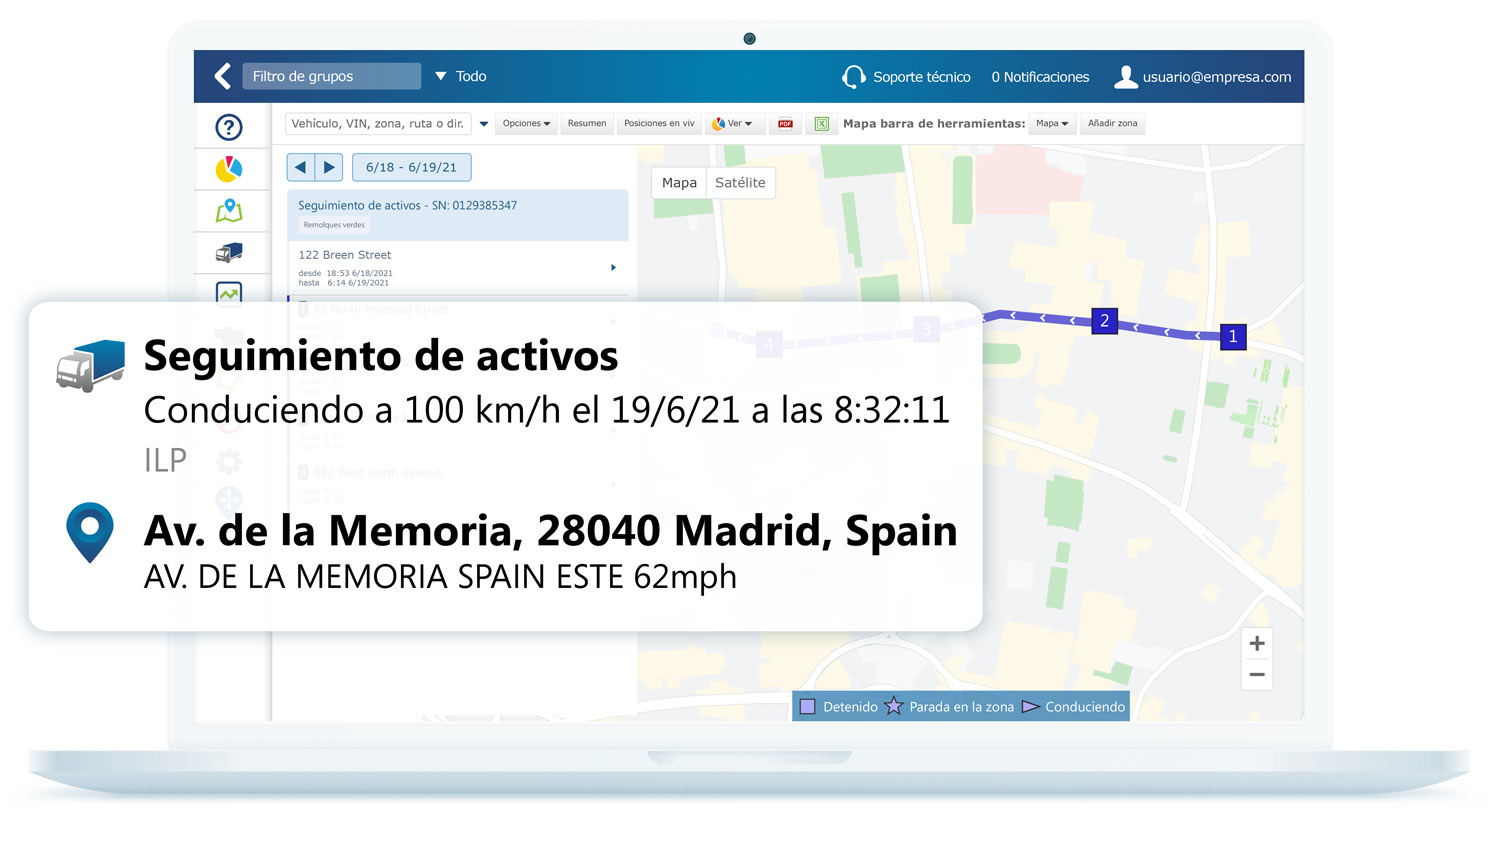This screenshot has height=842, width=1496.
Task: Expand the 122 Breen Street entry arrow
Action: pos(613,268)
